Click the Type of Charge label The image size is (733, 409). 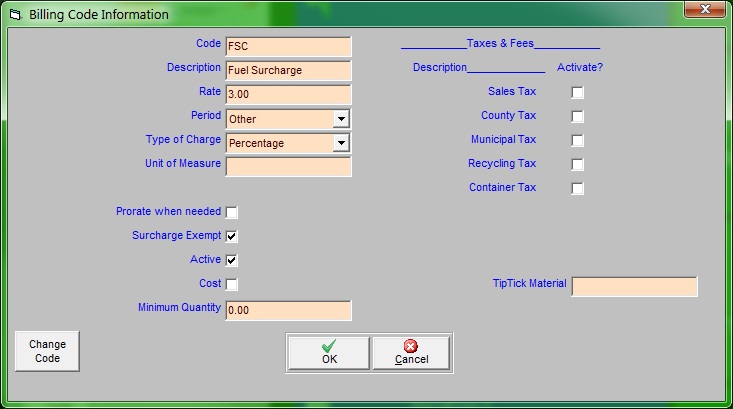(x=183, y=139)
